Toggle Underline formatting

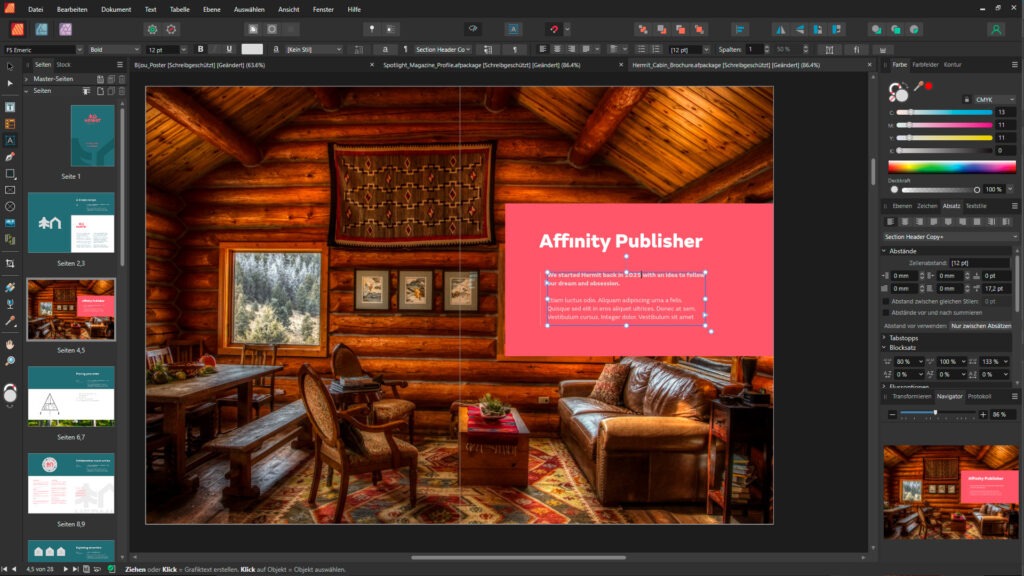point(229,50)
